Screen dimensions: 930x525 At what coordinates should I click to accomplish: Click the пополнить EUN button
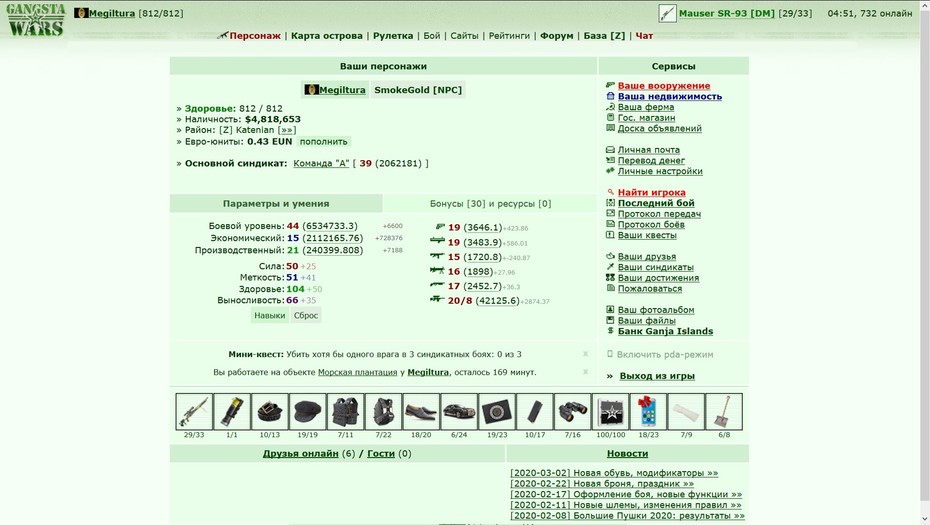tap(323, 142)
